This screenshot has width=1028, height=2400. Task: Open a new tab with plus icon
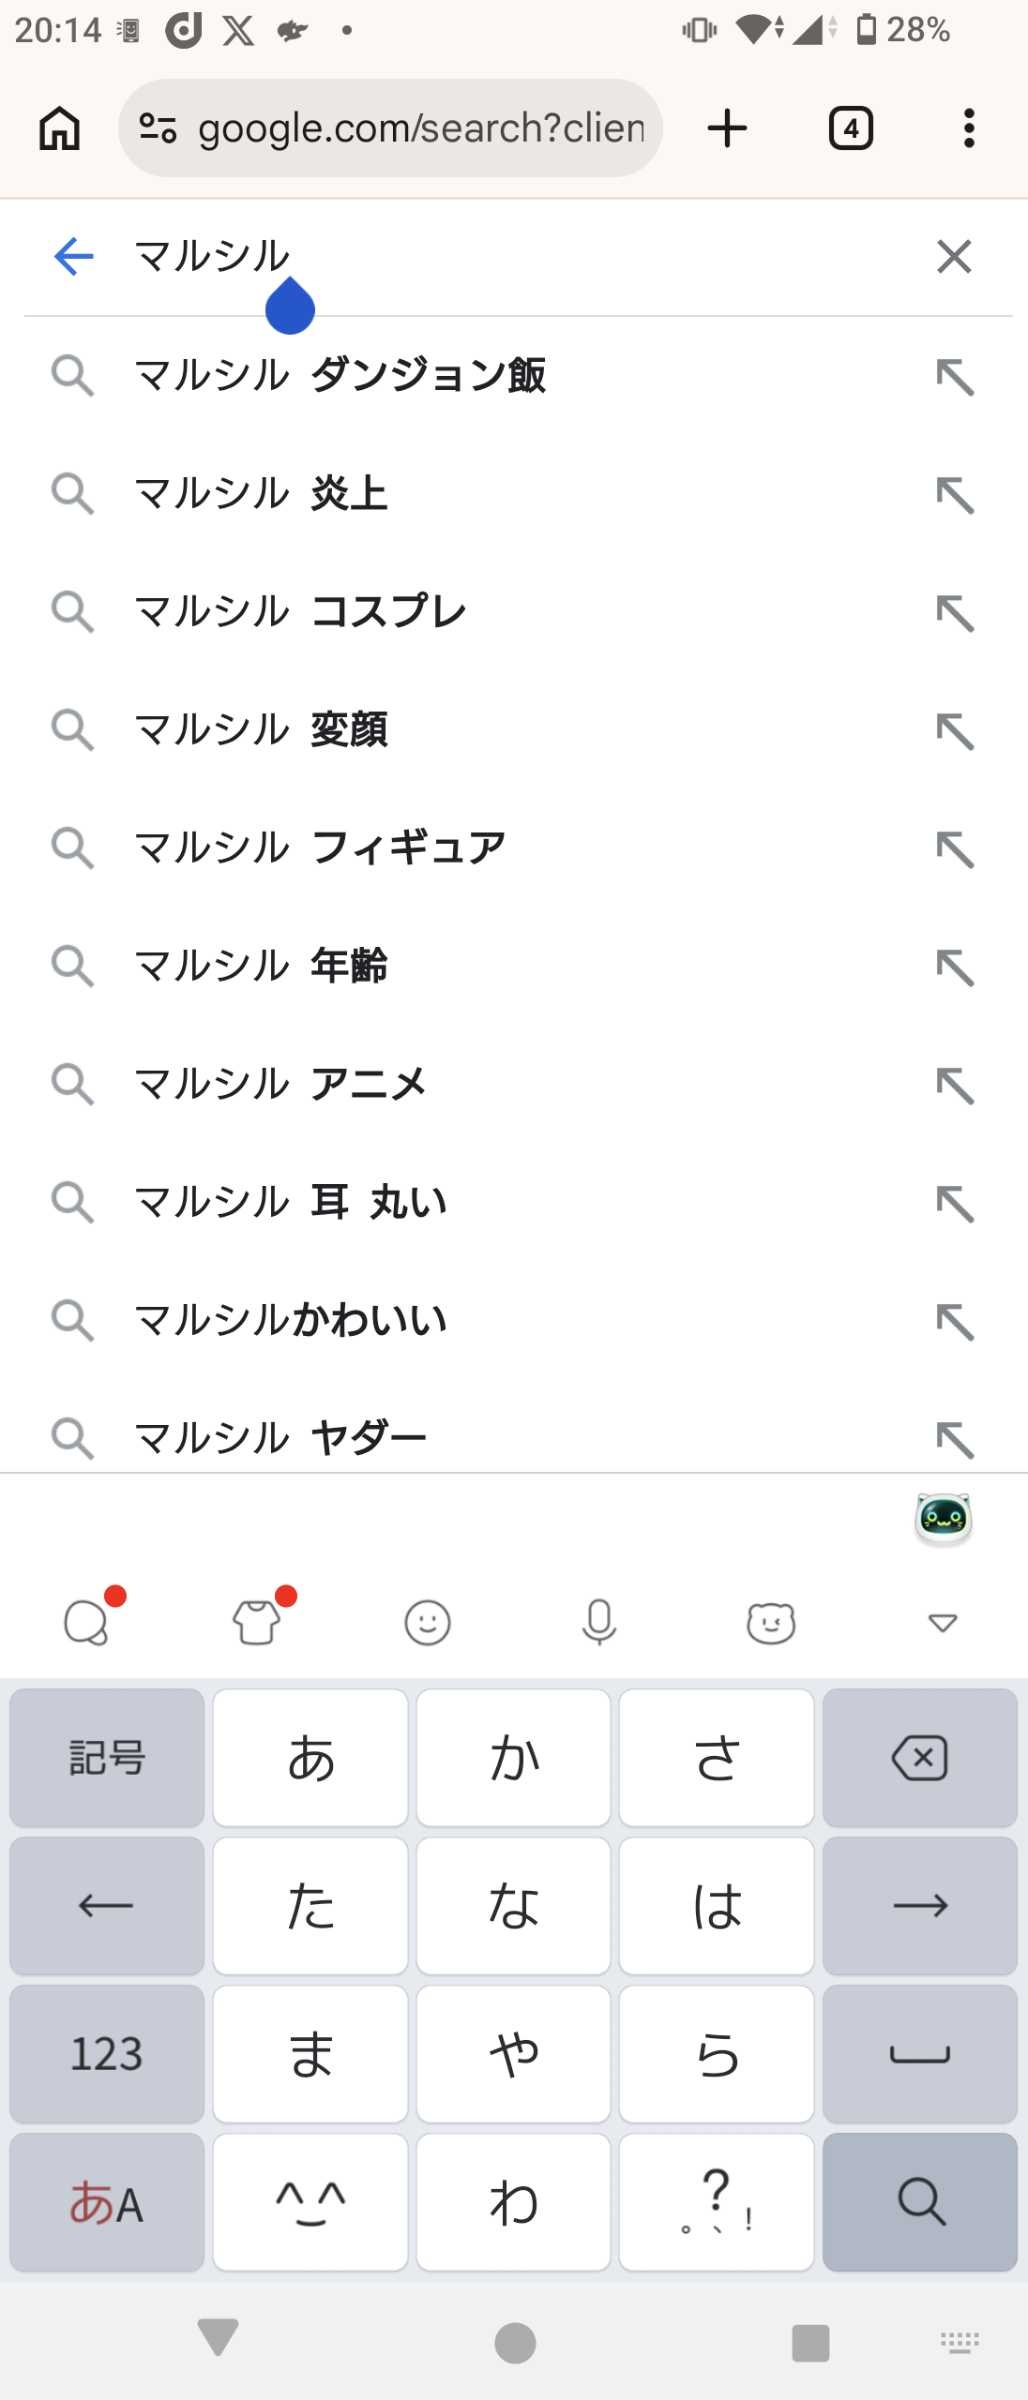click(727, 129)
